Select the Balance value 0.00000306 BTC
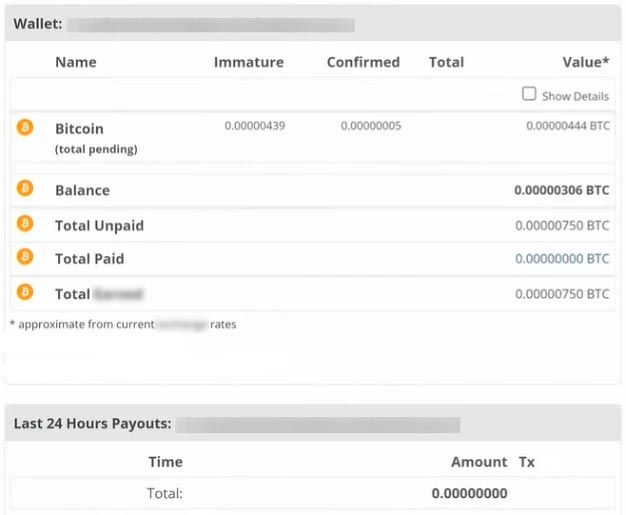 point(561,190)
